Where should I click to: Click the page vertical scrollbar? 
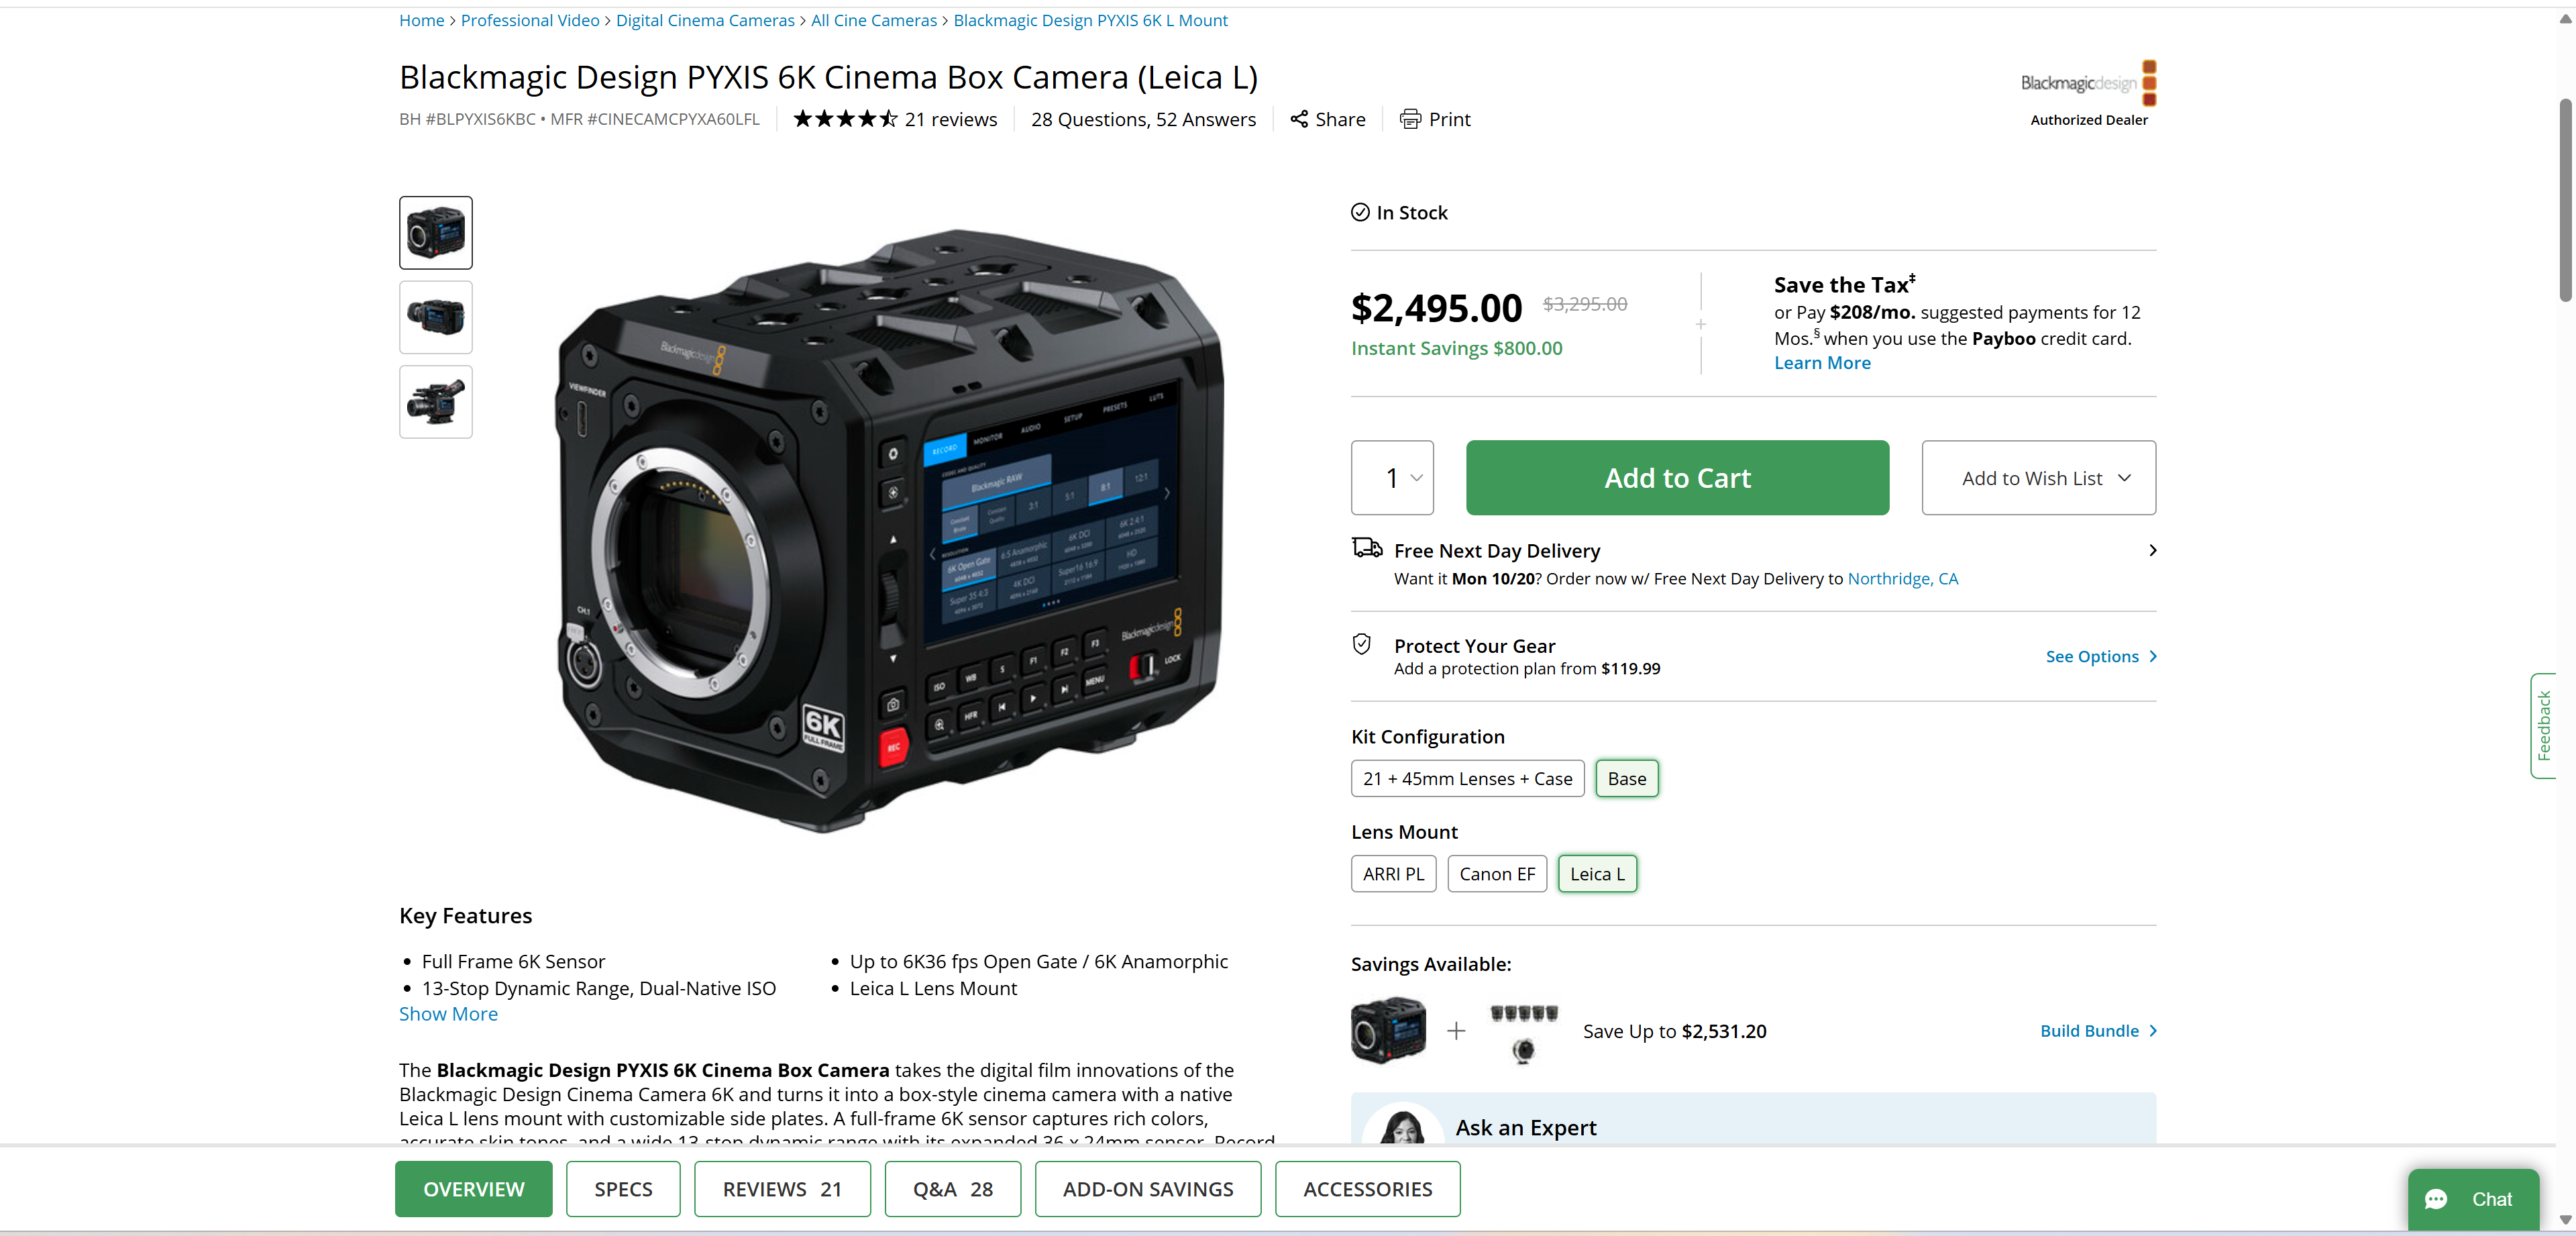2564,200
